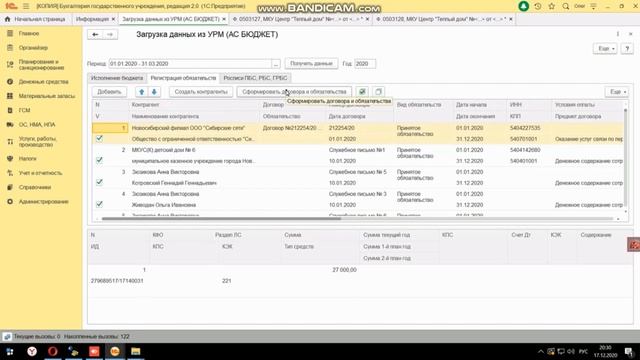Open Планирование и санкционирование sidebar section
The height and width of the screenshot is (360, 640).
click(x=41, y=64)
